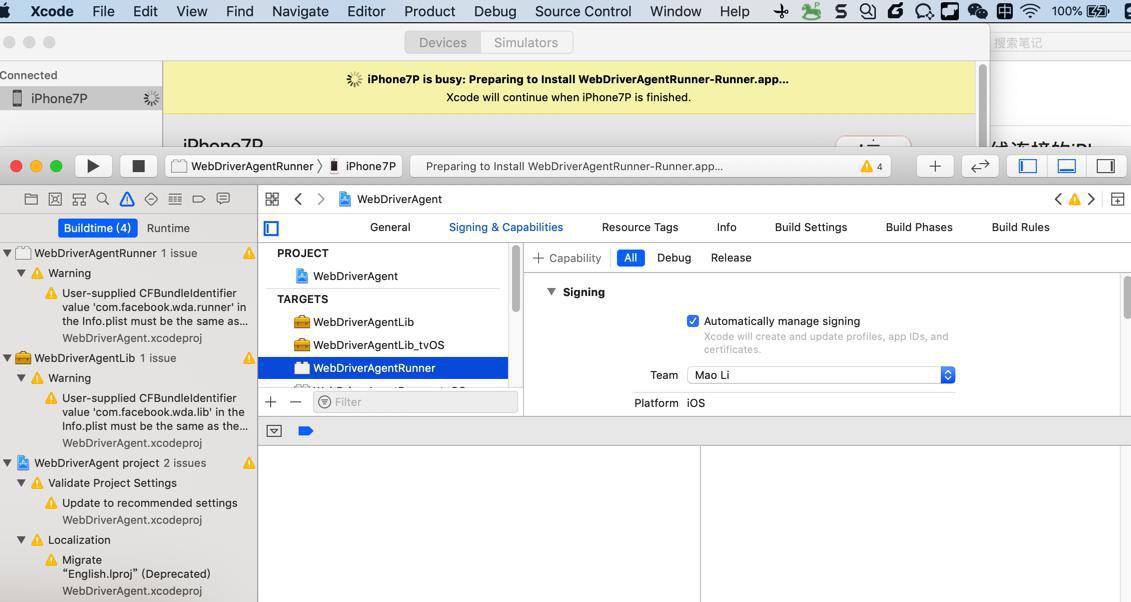Click the add target plus button
The width and height of the screenshot is (1131, 602).
[x=271, y=402]
